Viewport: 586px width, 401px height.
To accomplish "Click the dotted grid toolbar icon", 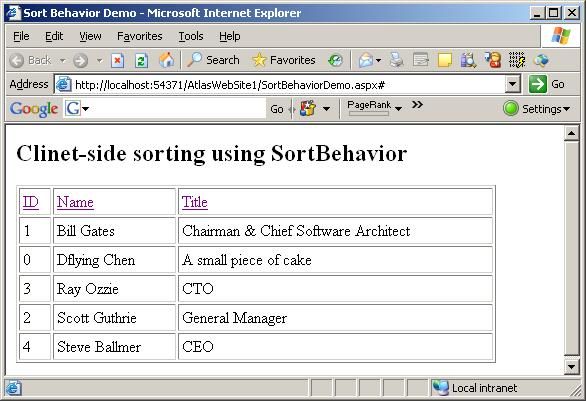I will point(517,60).
